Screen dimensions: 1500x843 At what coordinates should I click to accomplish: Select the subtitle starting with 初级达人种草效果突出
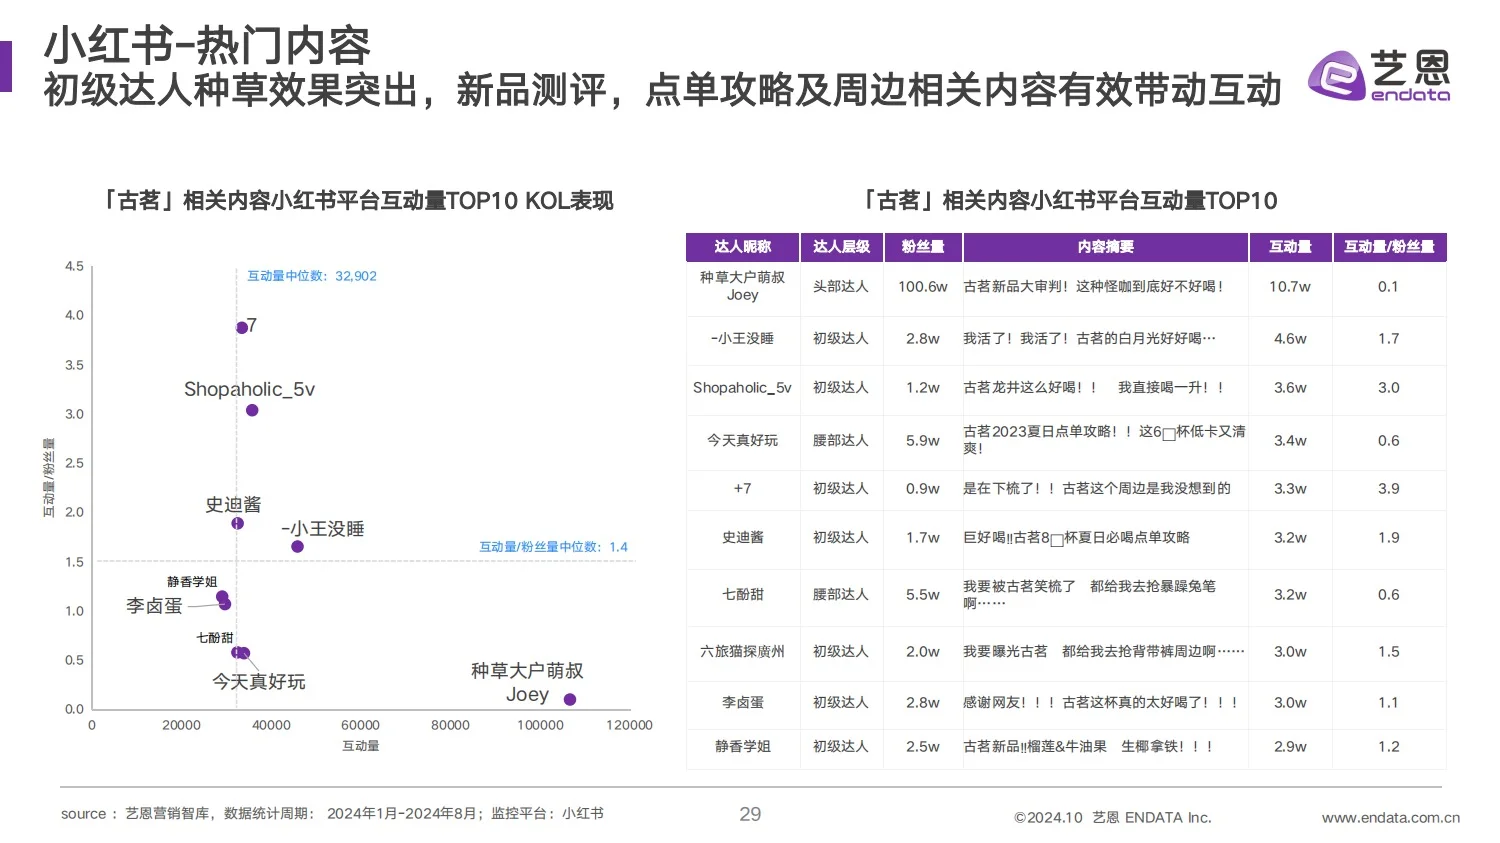coord(663,90)
